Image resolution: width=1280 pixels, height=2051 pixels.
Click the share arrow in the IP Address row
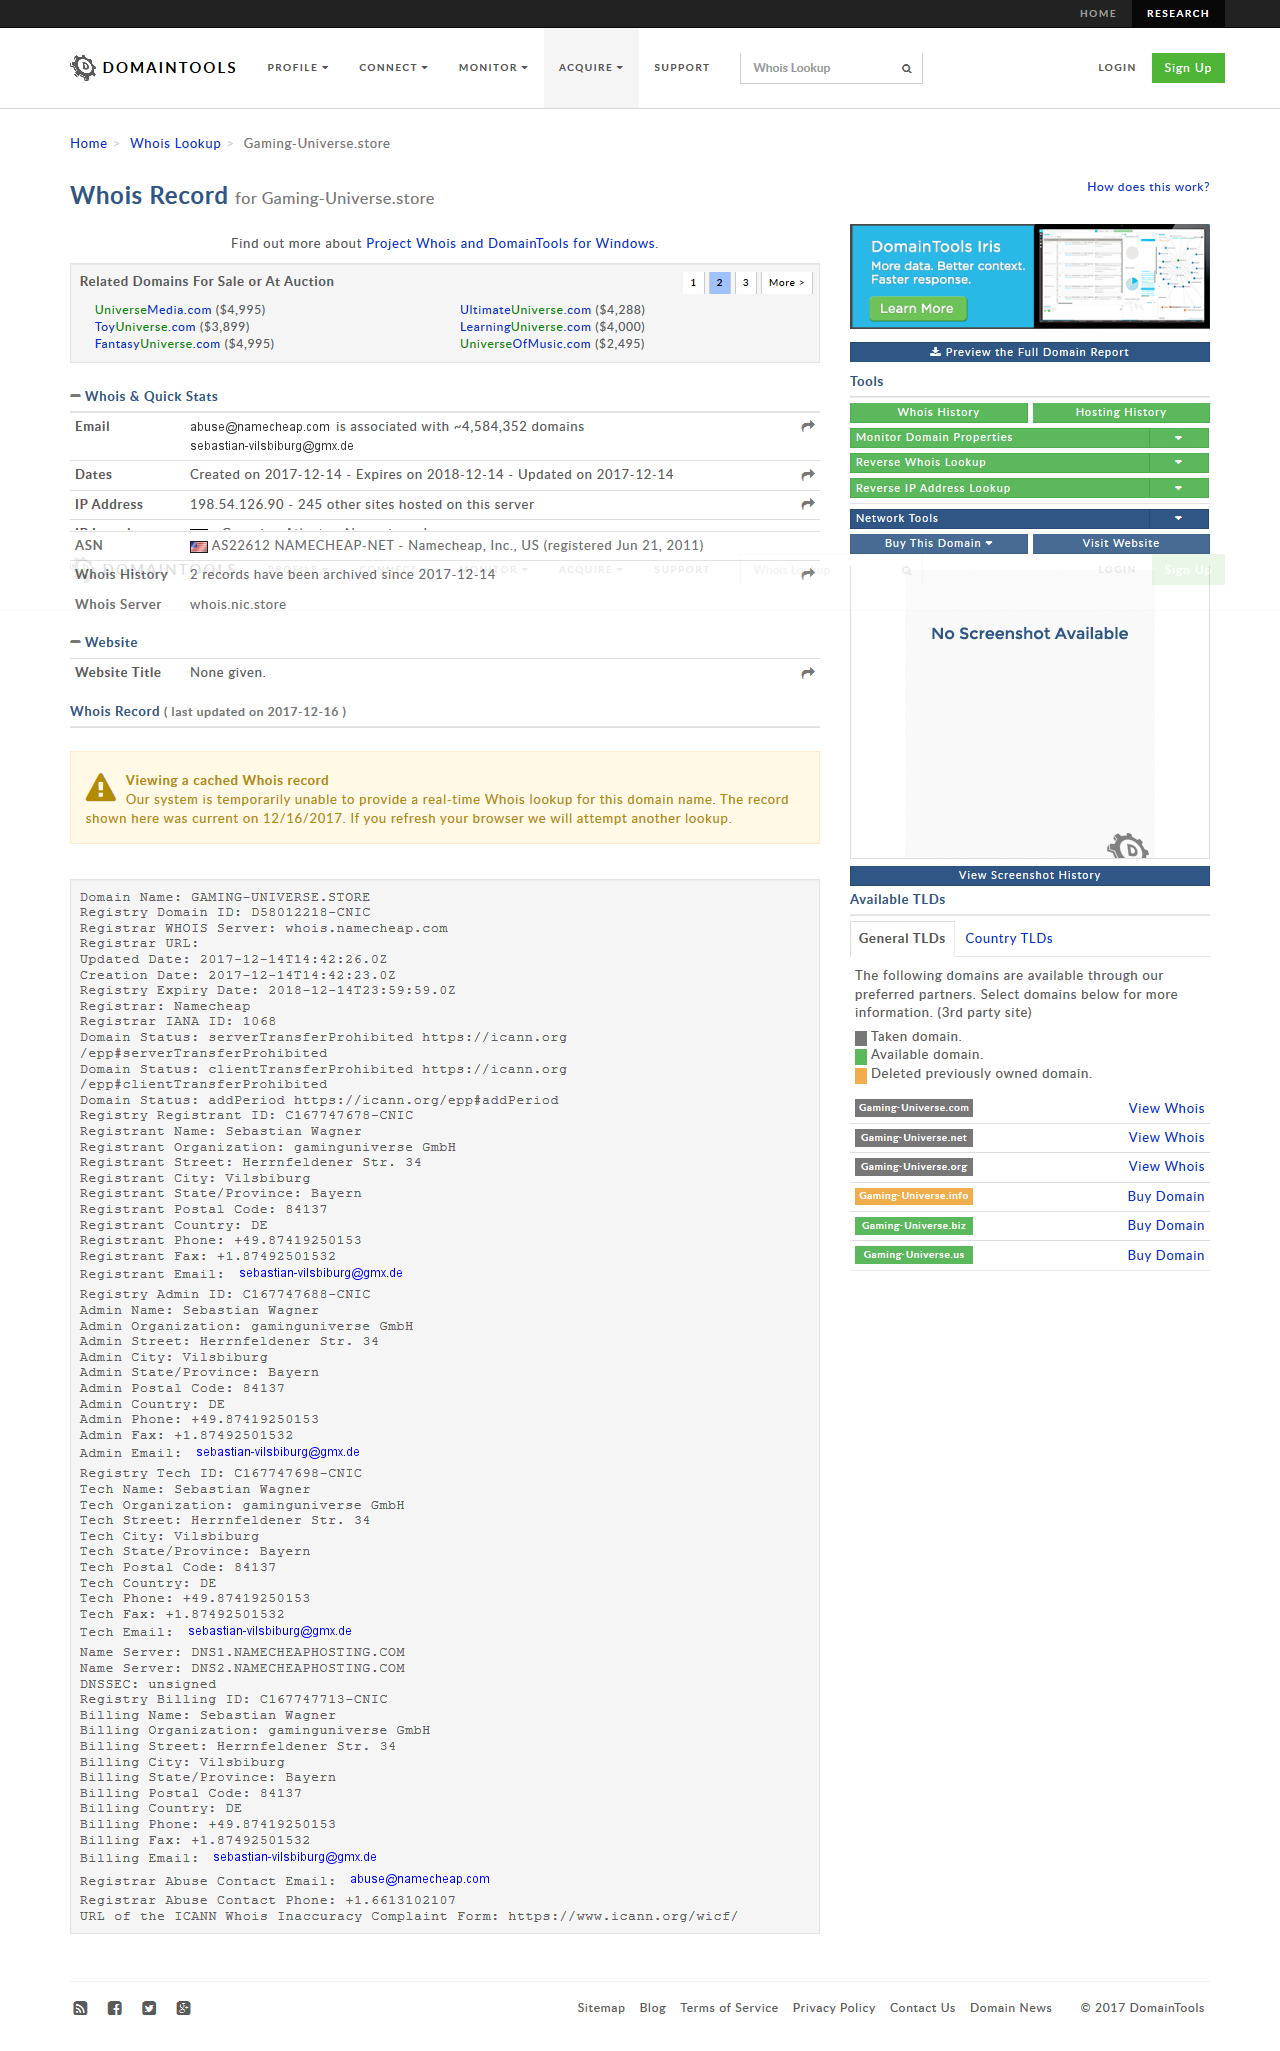(808, 504)
